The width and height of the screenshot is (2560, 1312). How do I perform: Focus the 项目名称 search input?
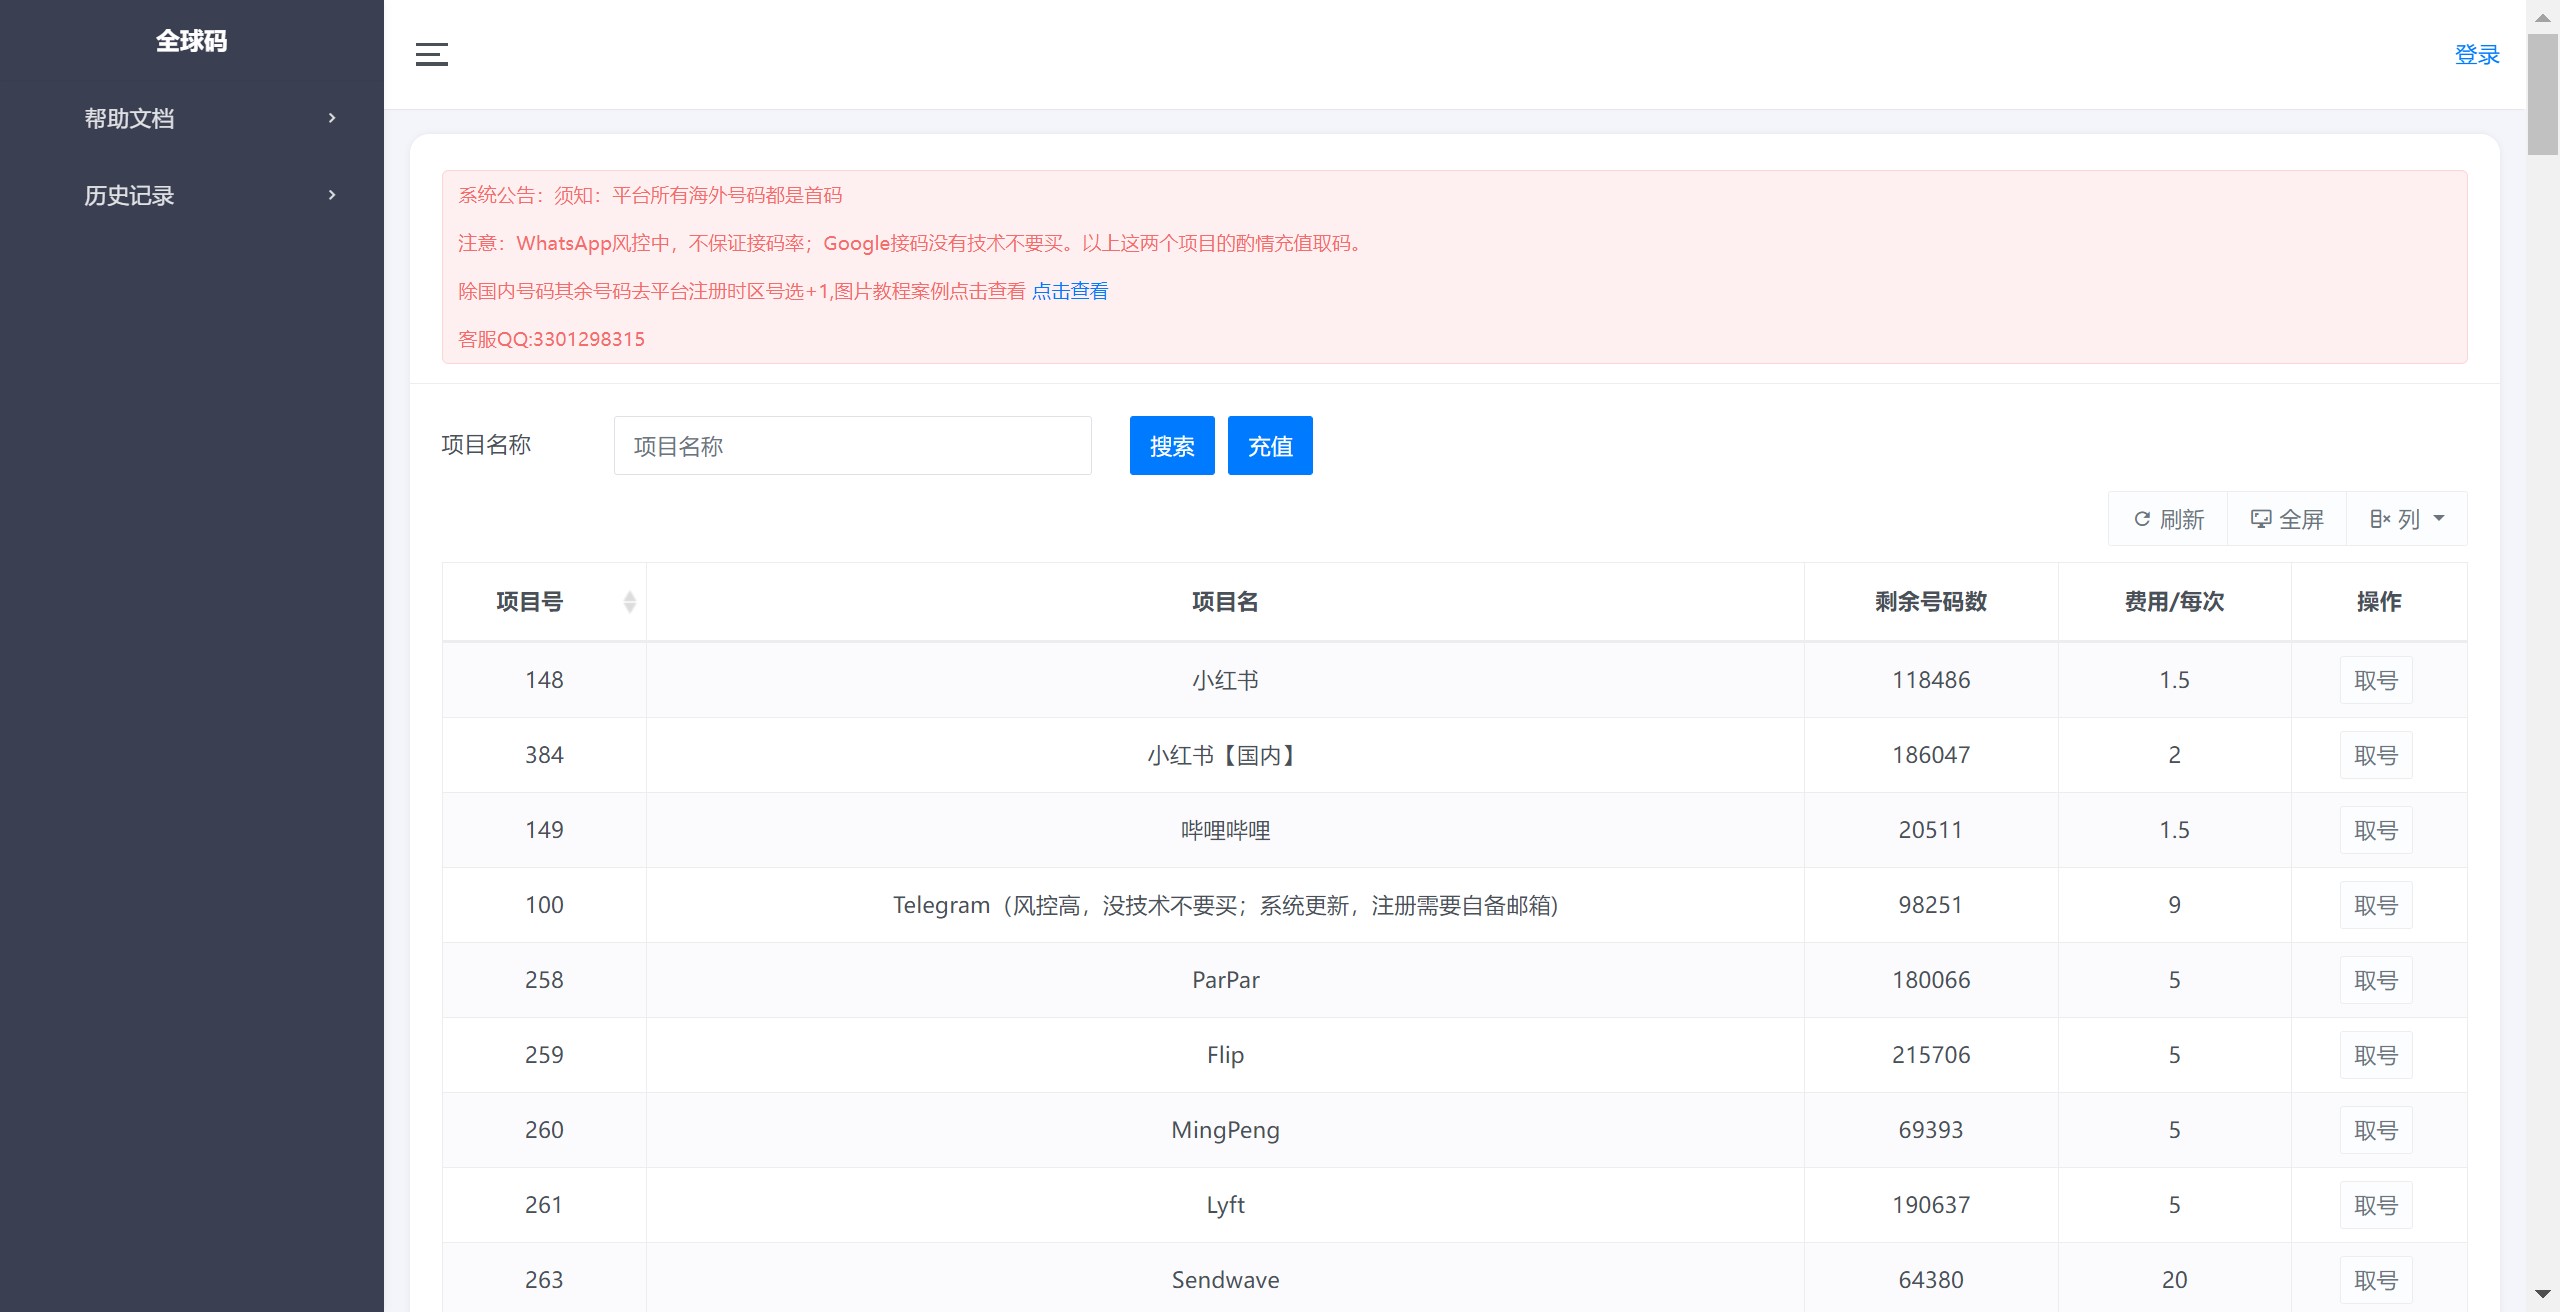(852, 446)
